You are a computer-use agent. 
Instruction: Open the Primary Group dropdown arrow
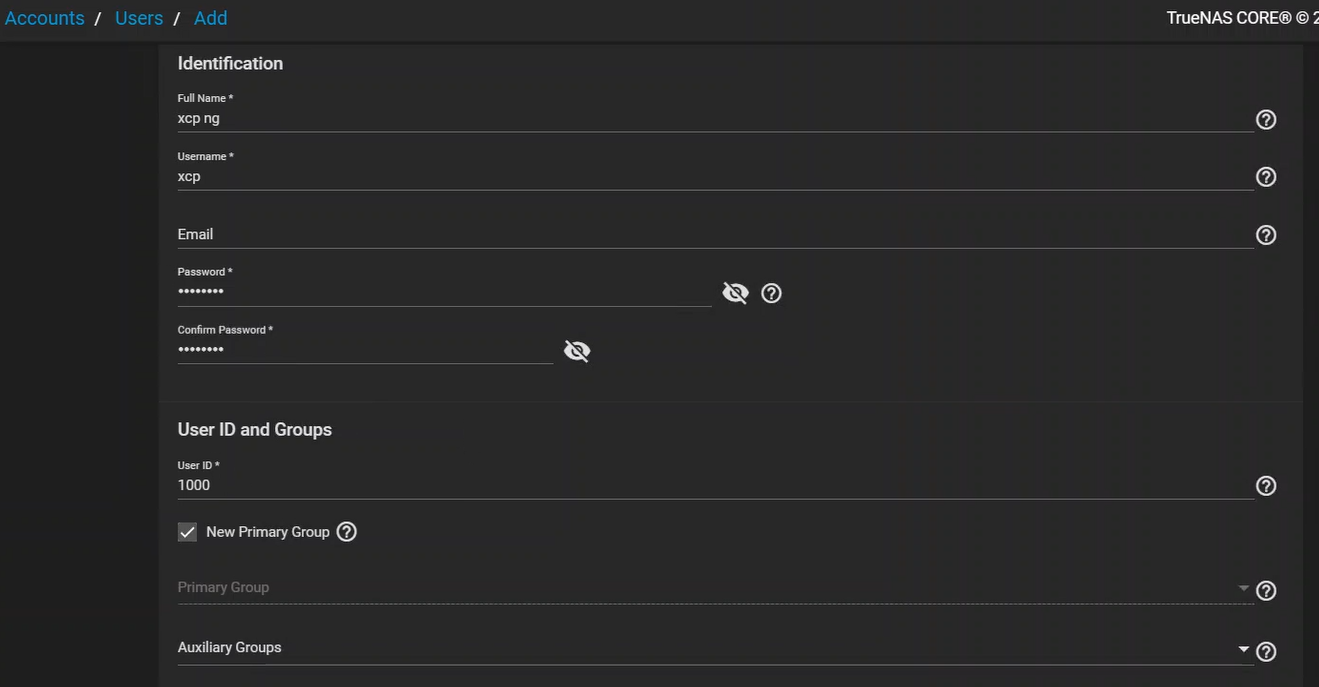(x=1244, y=588)
